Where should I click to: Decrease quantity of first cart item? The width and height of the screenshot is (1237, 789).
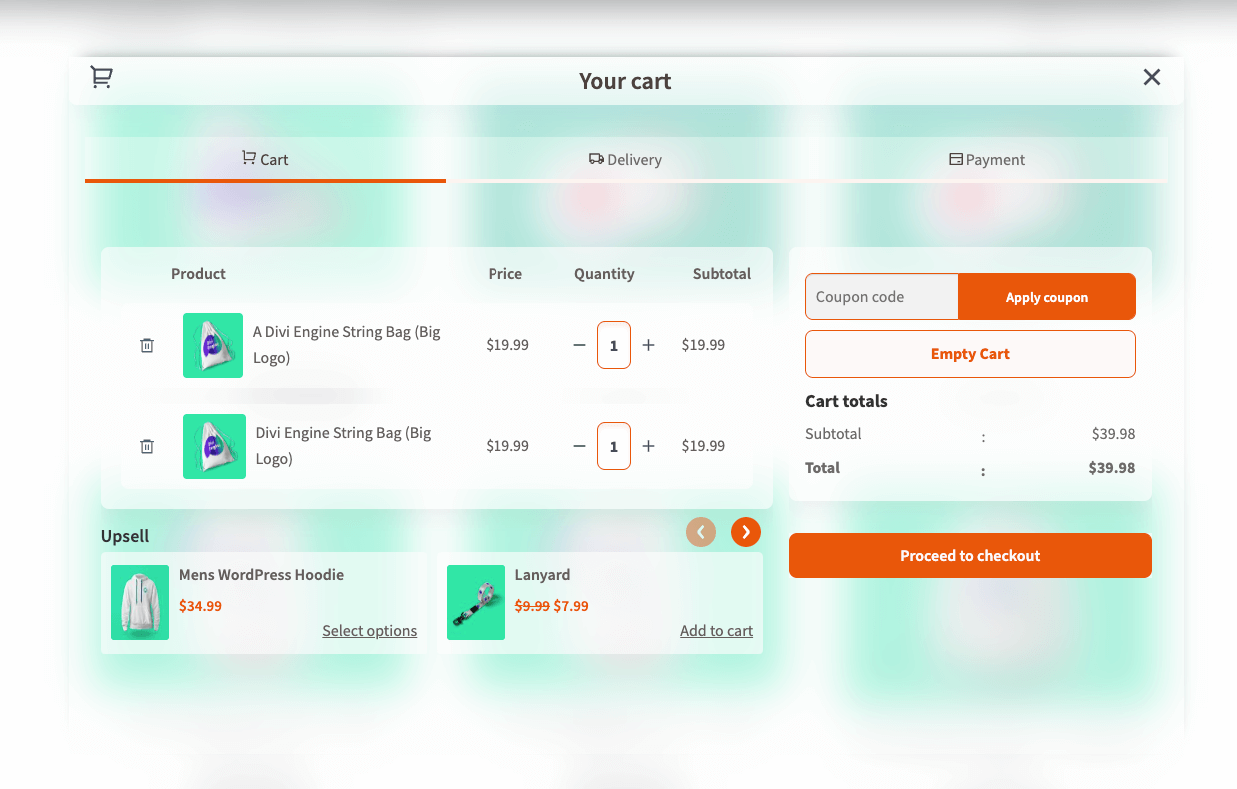click(579, 345)
